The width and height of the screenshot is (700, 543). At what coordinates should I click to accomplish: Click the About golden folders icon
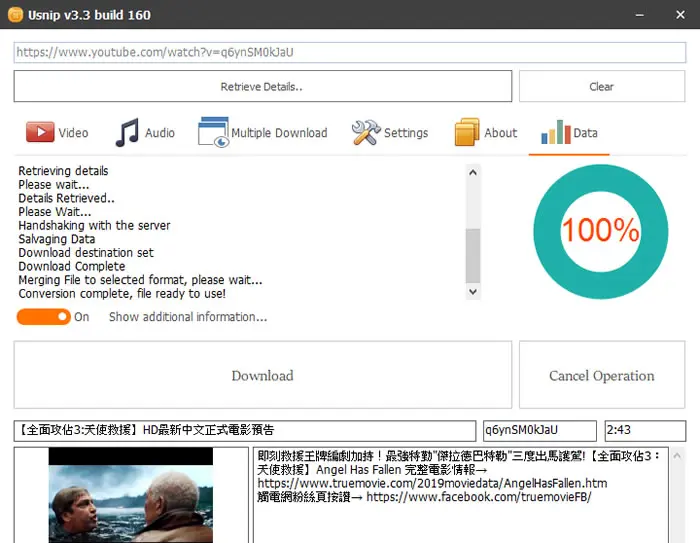[x=467, y=132]
